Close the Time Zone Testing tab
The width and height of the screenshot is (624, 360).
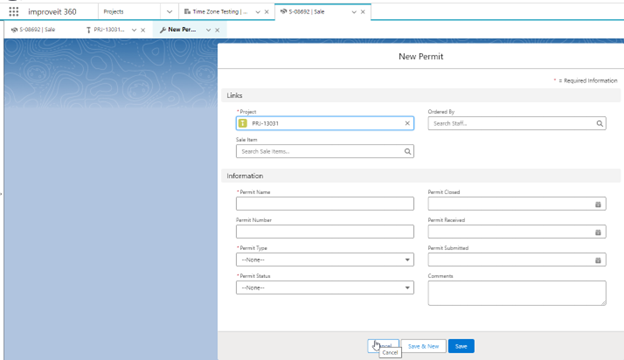click(267, 12)
